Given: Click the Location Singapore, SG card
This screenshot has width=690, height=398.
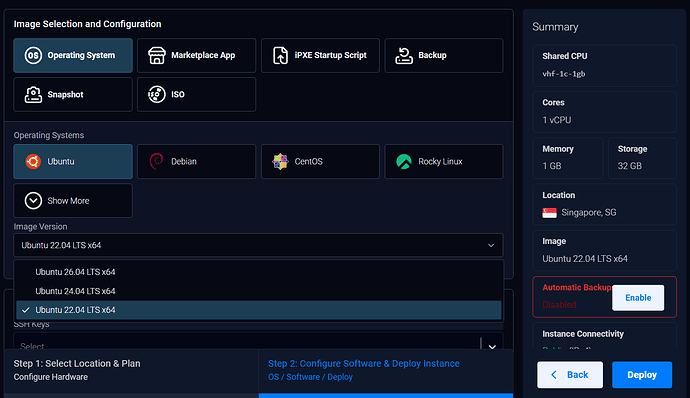Looking at the screenshot, I should pyautogui.click(x=605, y=205).
